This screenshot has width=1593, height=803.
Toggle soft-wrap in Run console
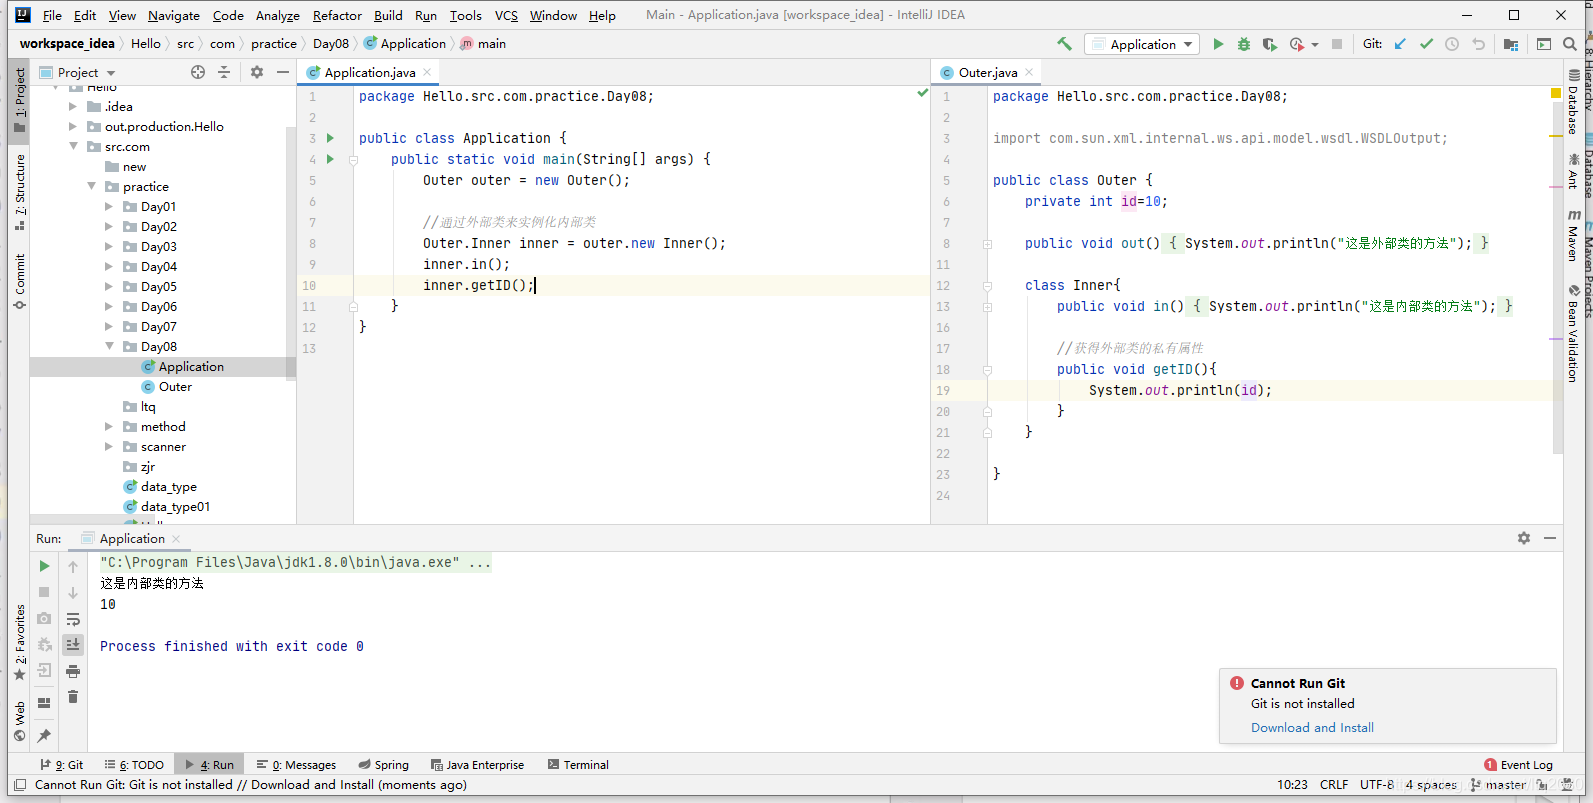73,619
